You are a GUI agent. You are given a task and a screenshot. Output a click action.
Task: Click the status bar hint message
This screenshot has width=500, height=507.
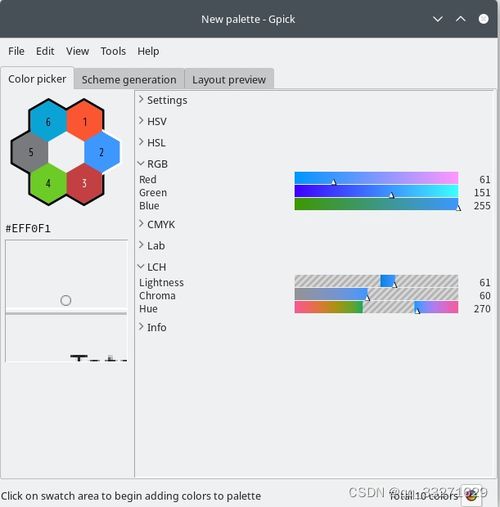click(x=131, y=496)
